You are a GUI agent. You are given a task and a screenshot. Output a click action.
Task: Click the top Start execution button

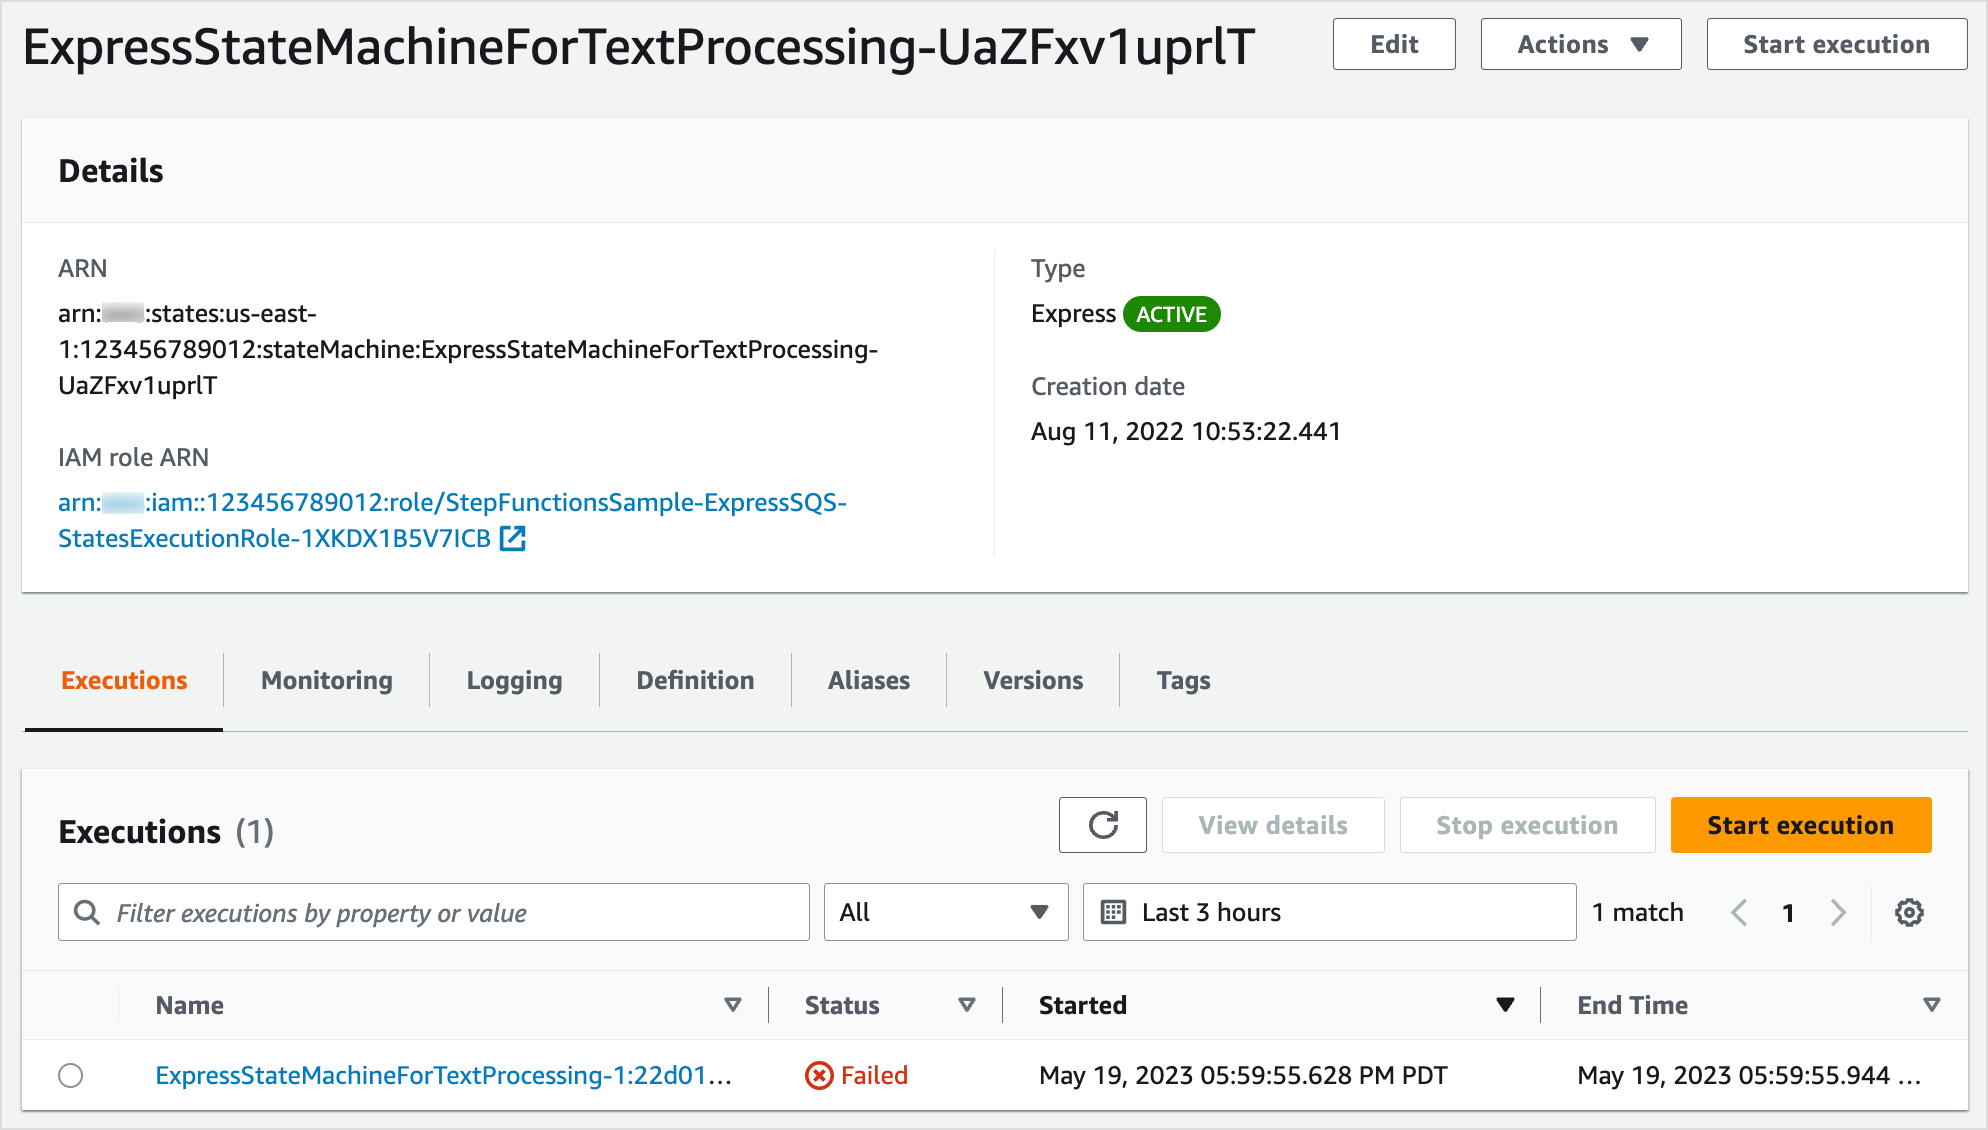[x=1836, y=44]
